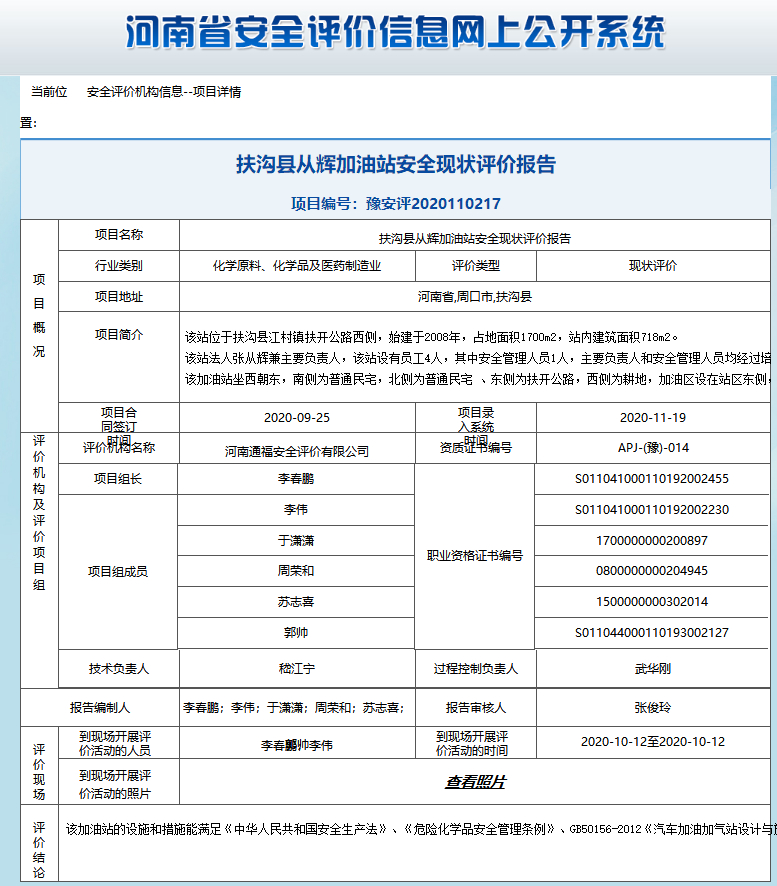Click report reviewer name 张俊玲
Image resolution: width=777 pixels, height=886 pixels.
[653, 707]
